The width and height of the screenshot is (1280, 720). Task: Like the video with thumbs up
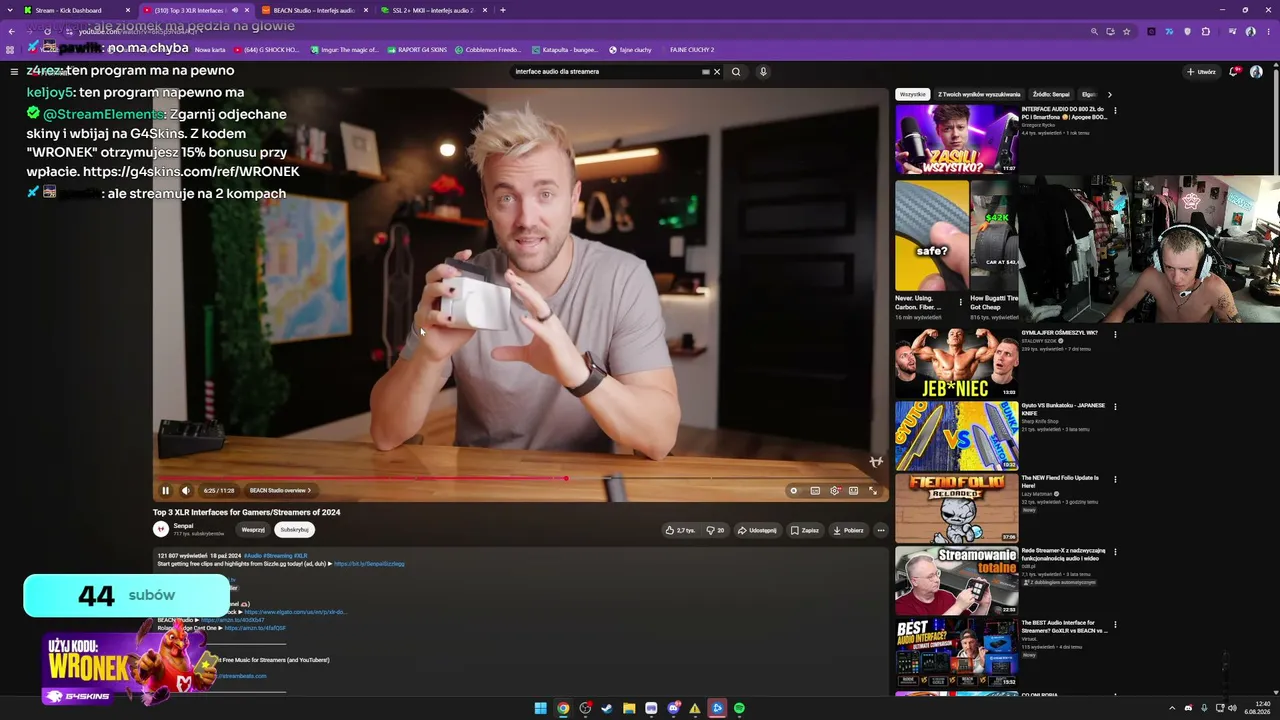[x=680, y=530]
